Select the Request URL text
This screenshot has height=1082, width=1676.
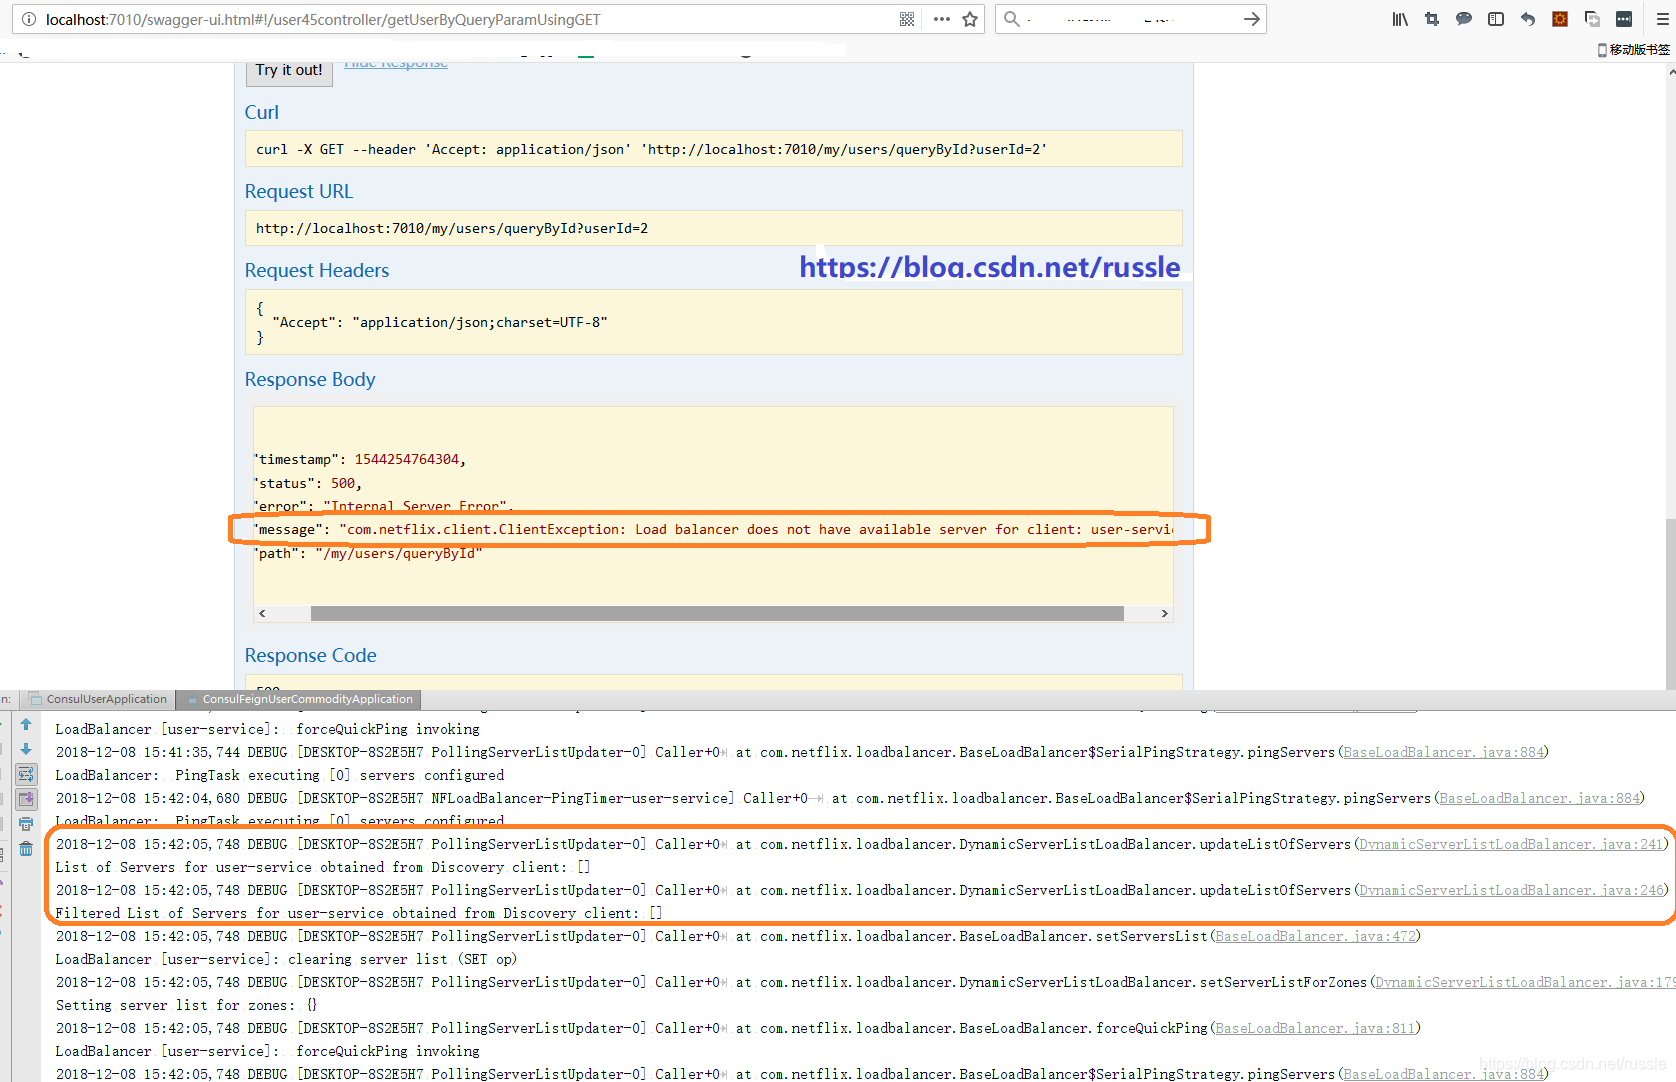[452, 228]
